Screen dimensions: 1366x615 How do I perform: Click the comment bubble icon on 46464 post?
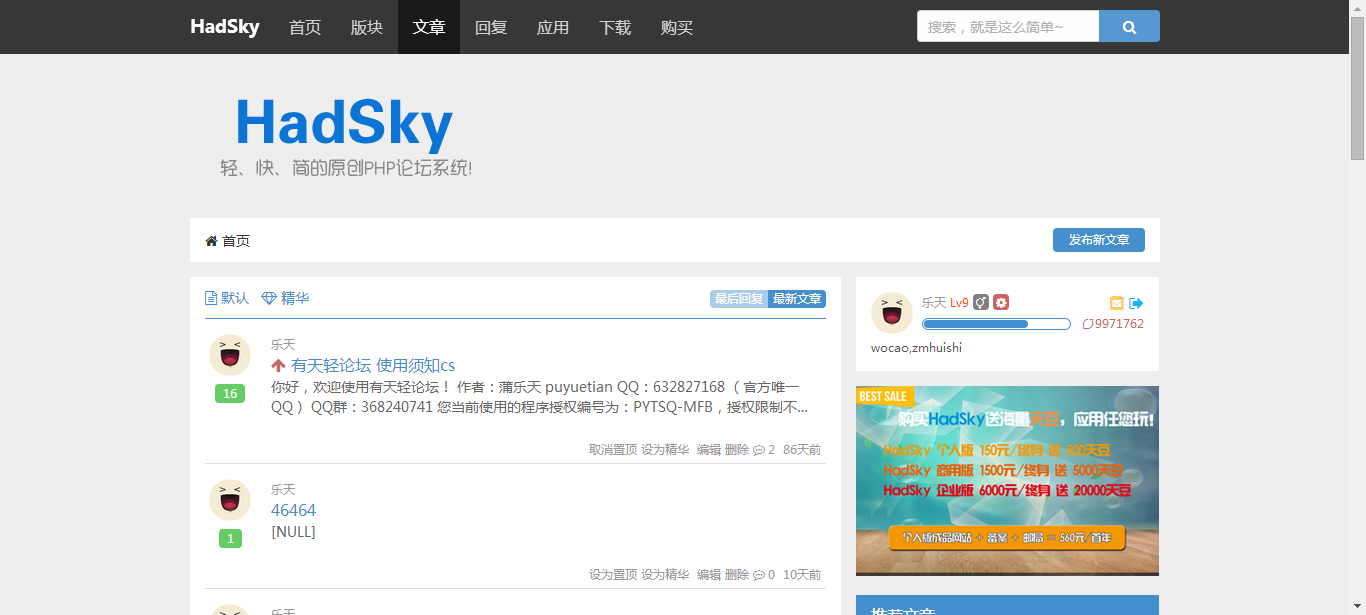coord(759,575)
